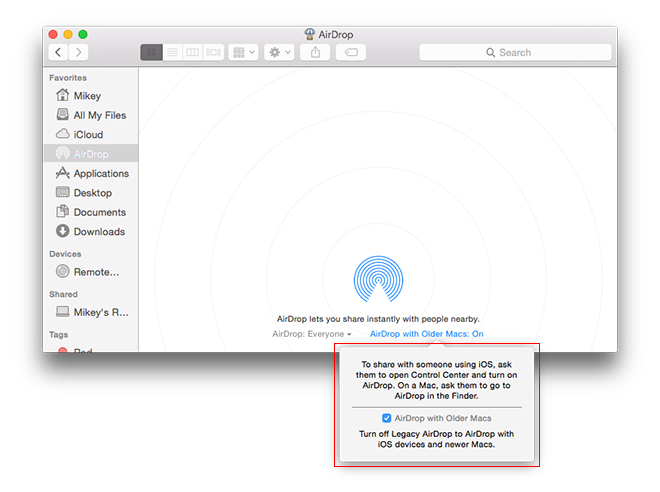Click AirDrop with Older Macs: On link

coord(426,334)
